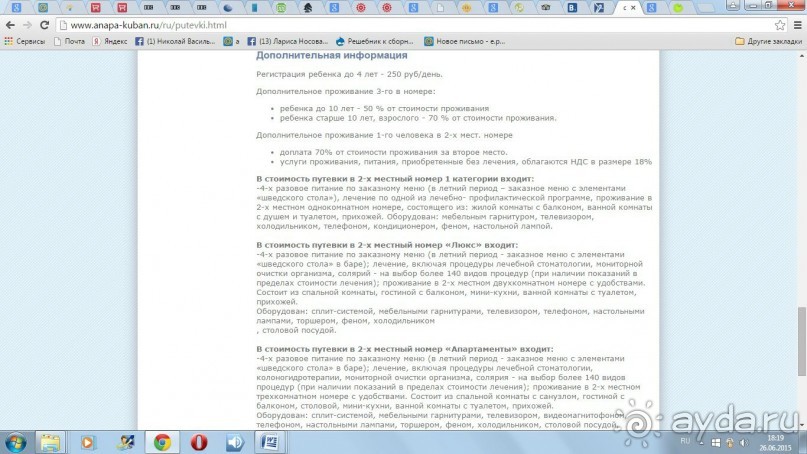This screenshot has width=807, height=454.
Task: Close the active tab with its X
Action: click(633, 8)
